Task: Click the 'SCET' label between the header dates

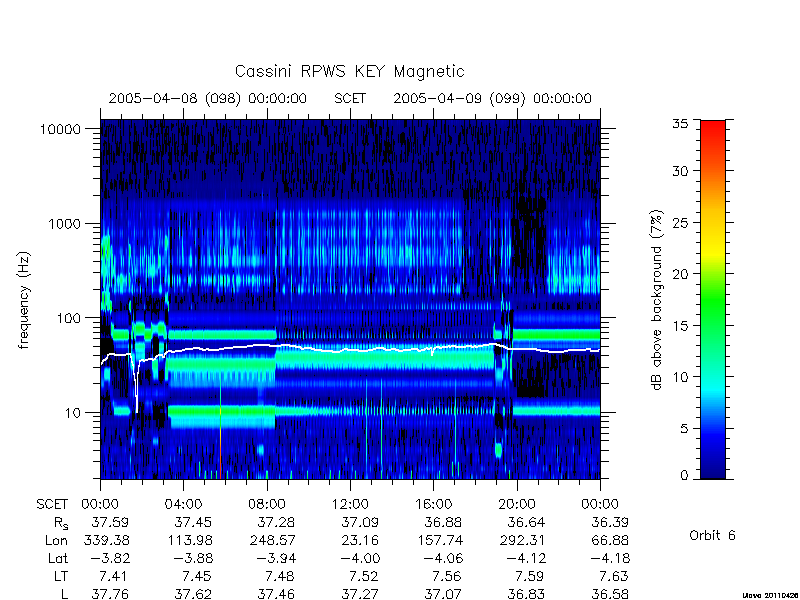Action: 350,98
